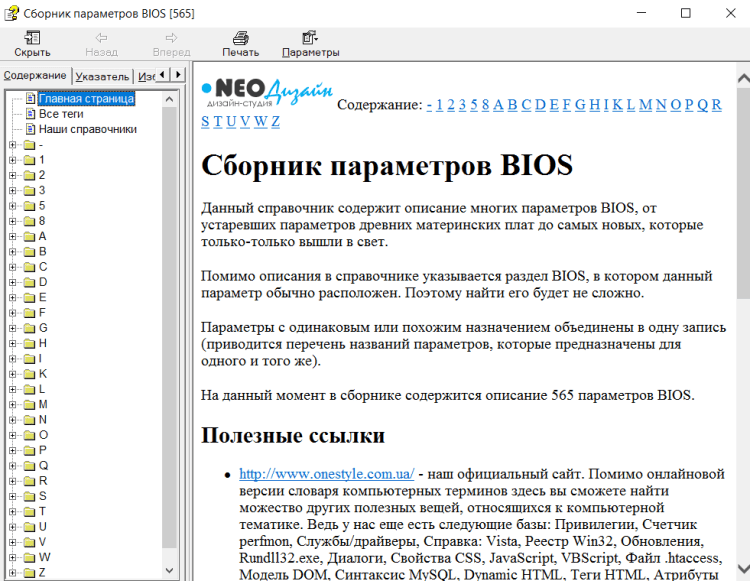Screen dimensions: 750x581
Task: Open the Параметры toolbar icon
Action: [x=310, y=37]
